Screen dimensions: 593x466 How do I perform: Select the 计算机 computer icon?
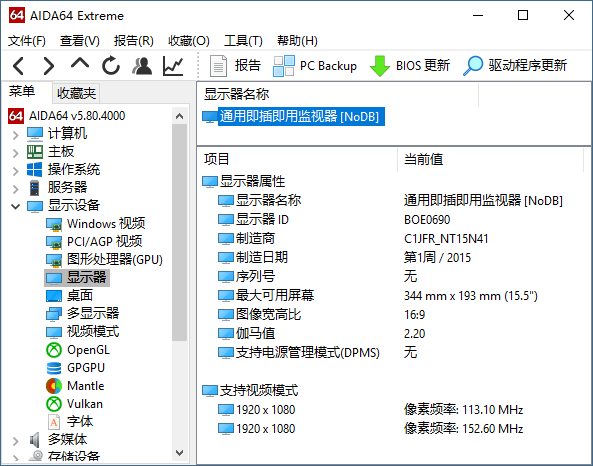click(x=35, y=134)
